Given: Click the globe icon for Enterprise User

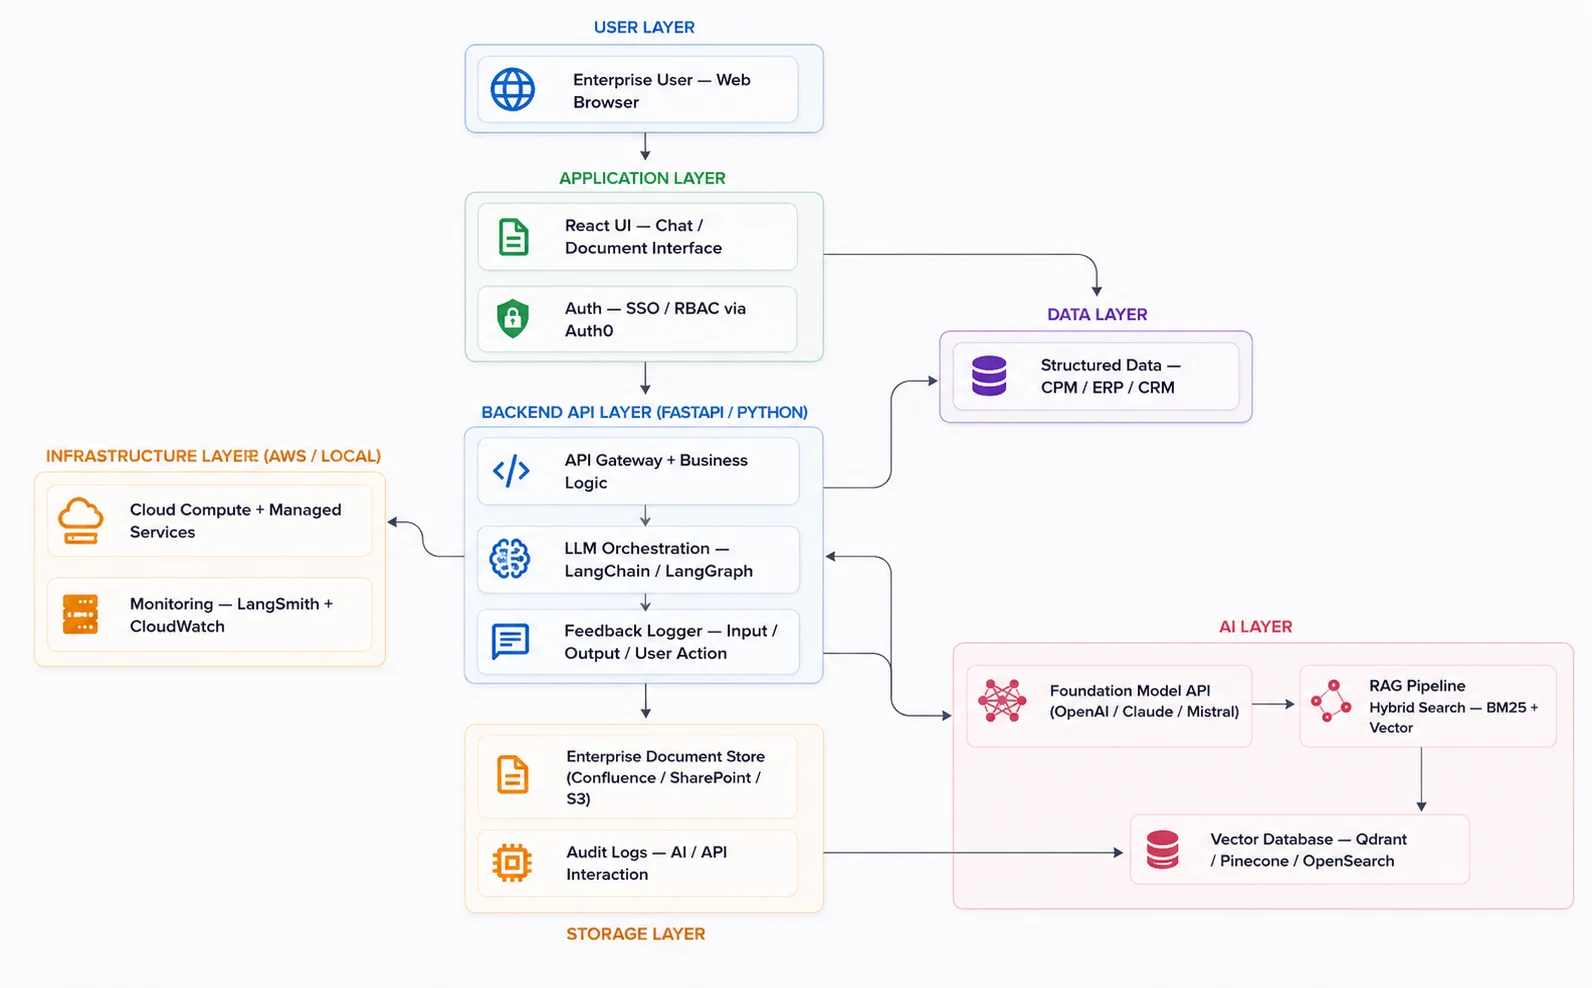Looking at the screenshot, I should pyautogui.click(x=513, y=90).
